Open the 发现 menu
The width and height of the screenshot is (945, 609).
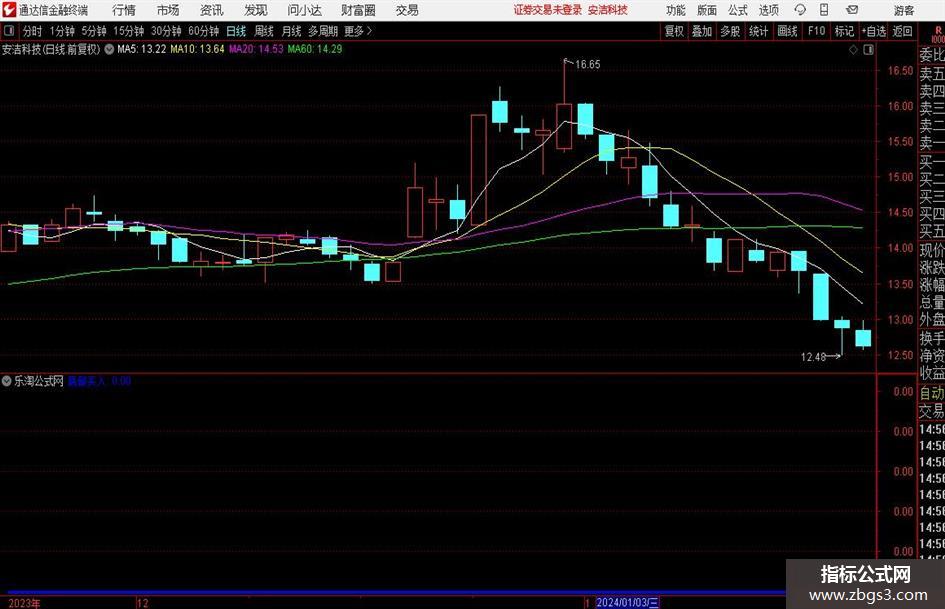[x=256, y=10]
